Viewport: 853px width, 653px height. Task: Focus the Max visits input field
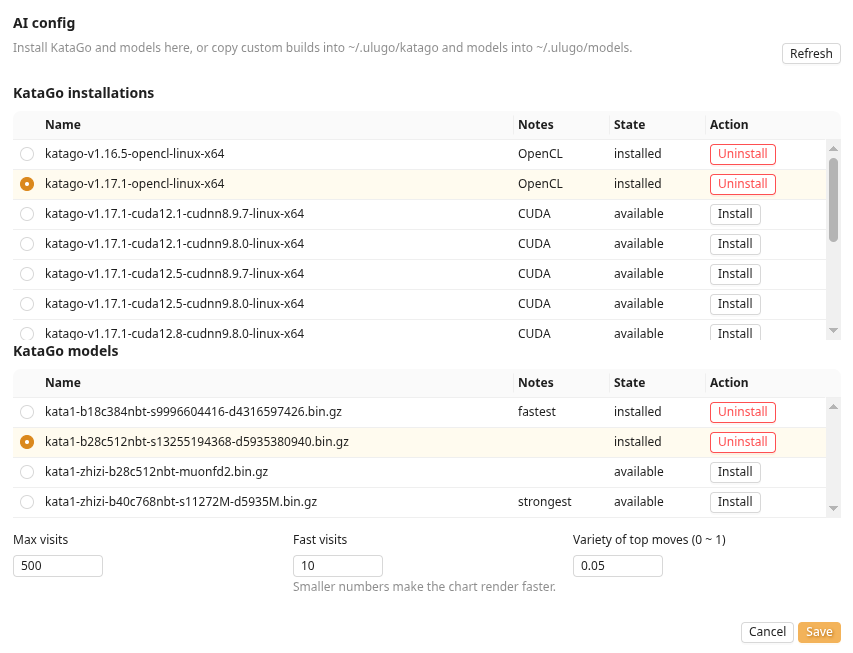(58, 566)
